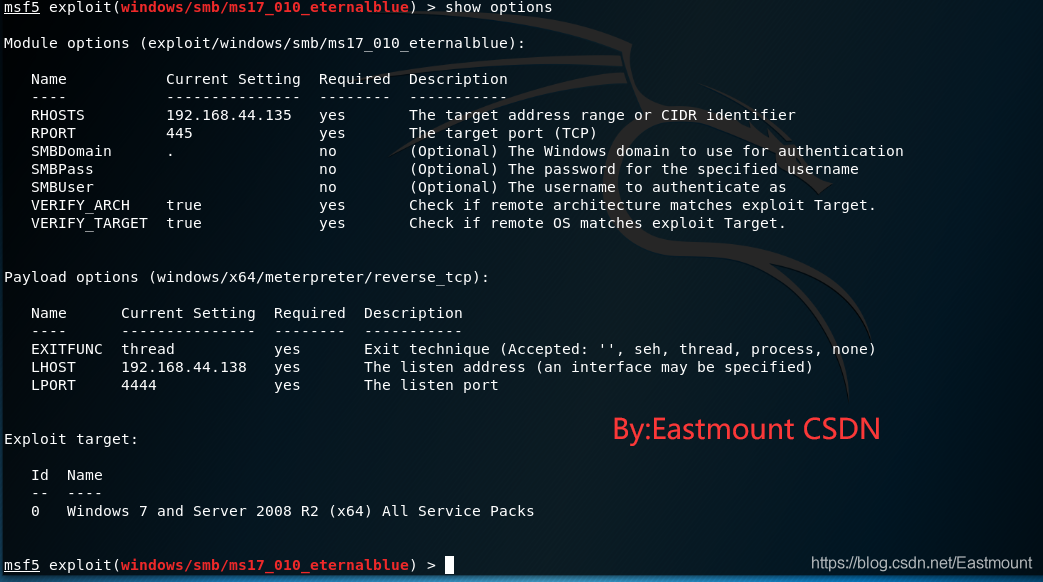Click the LPORT value 4444

pyautogui.click(x=139, y=385)
